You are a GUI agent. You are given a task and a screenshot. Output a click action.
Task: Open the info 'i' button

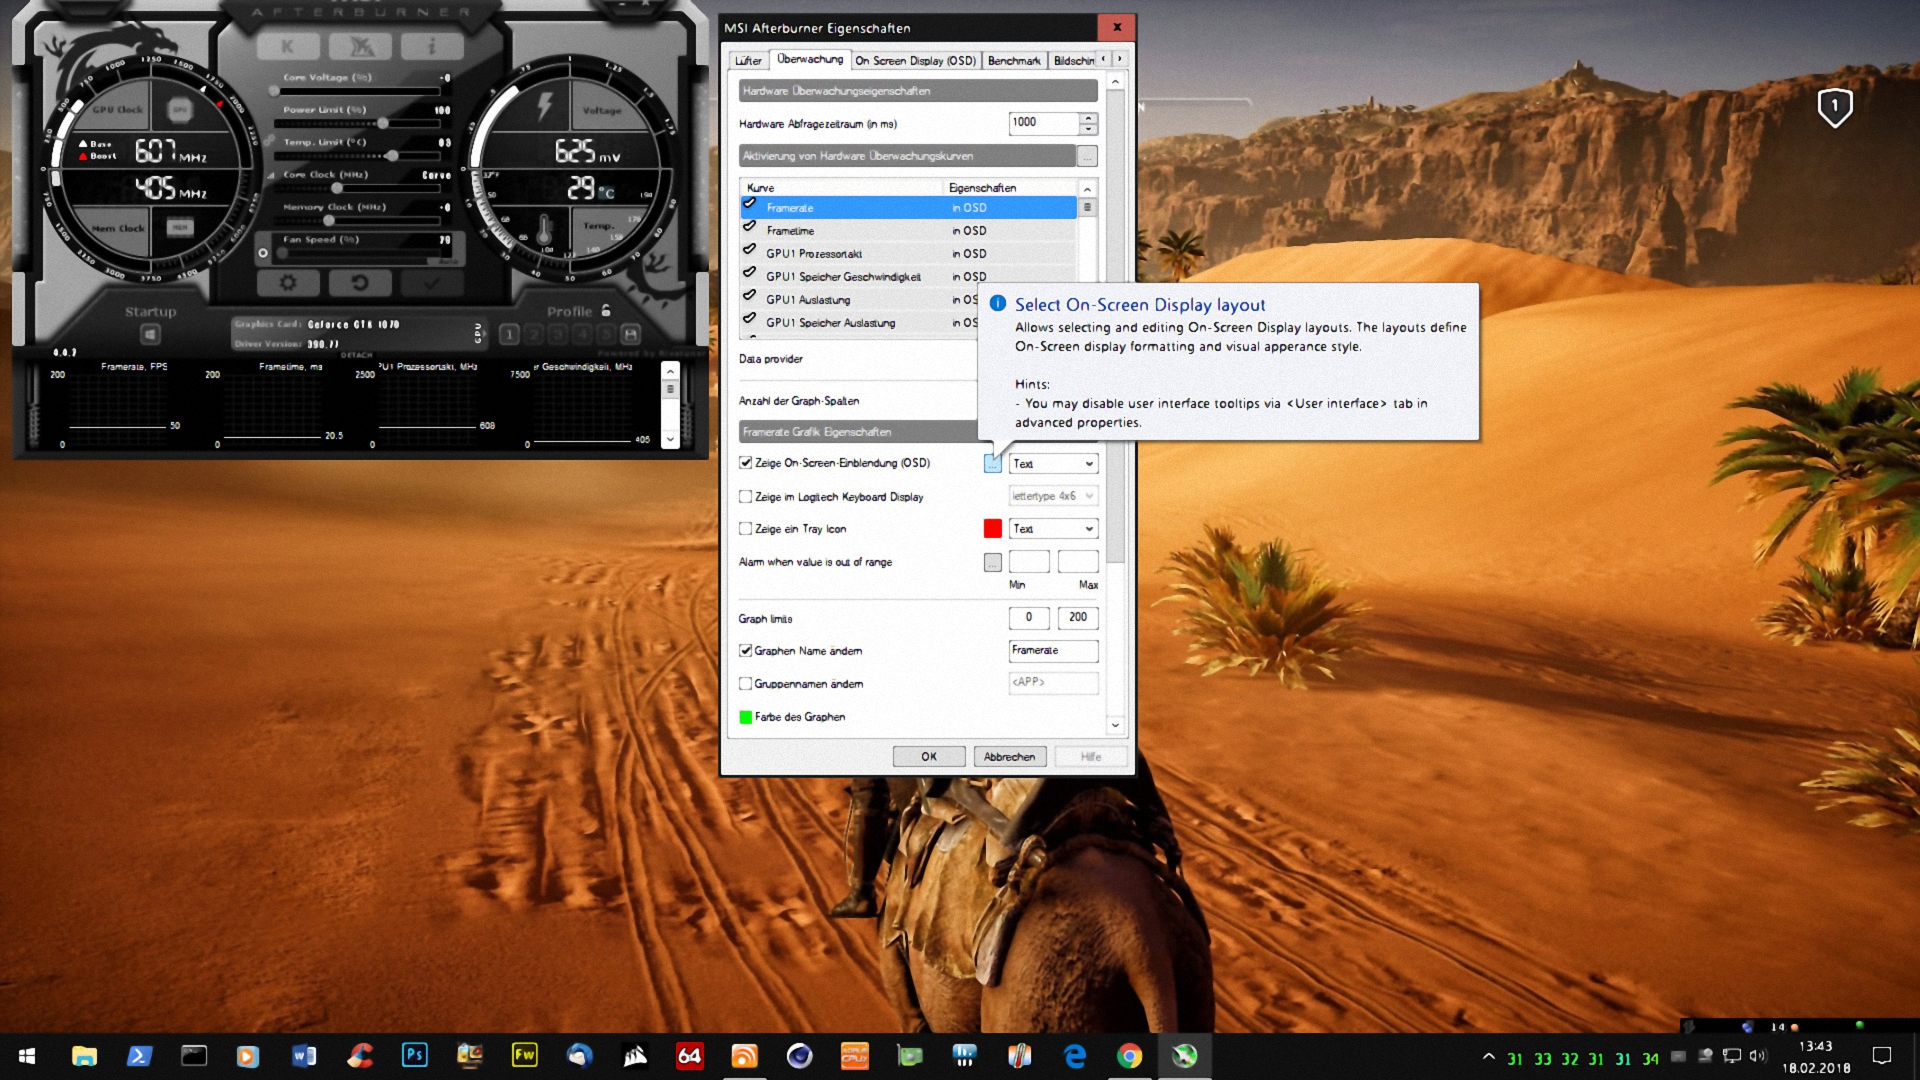coord(432,46)
